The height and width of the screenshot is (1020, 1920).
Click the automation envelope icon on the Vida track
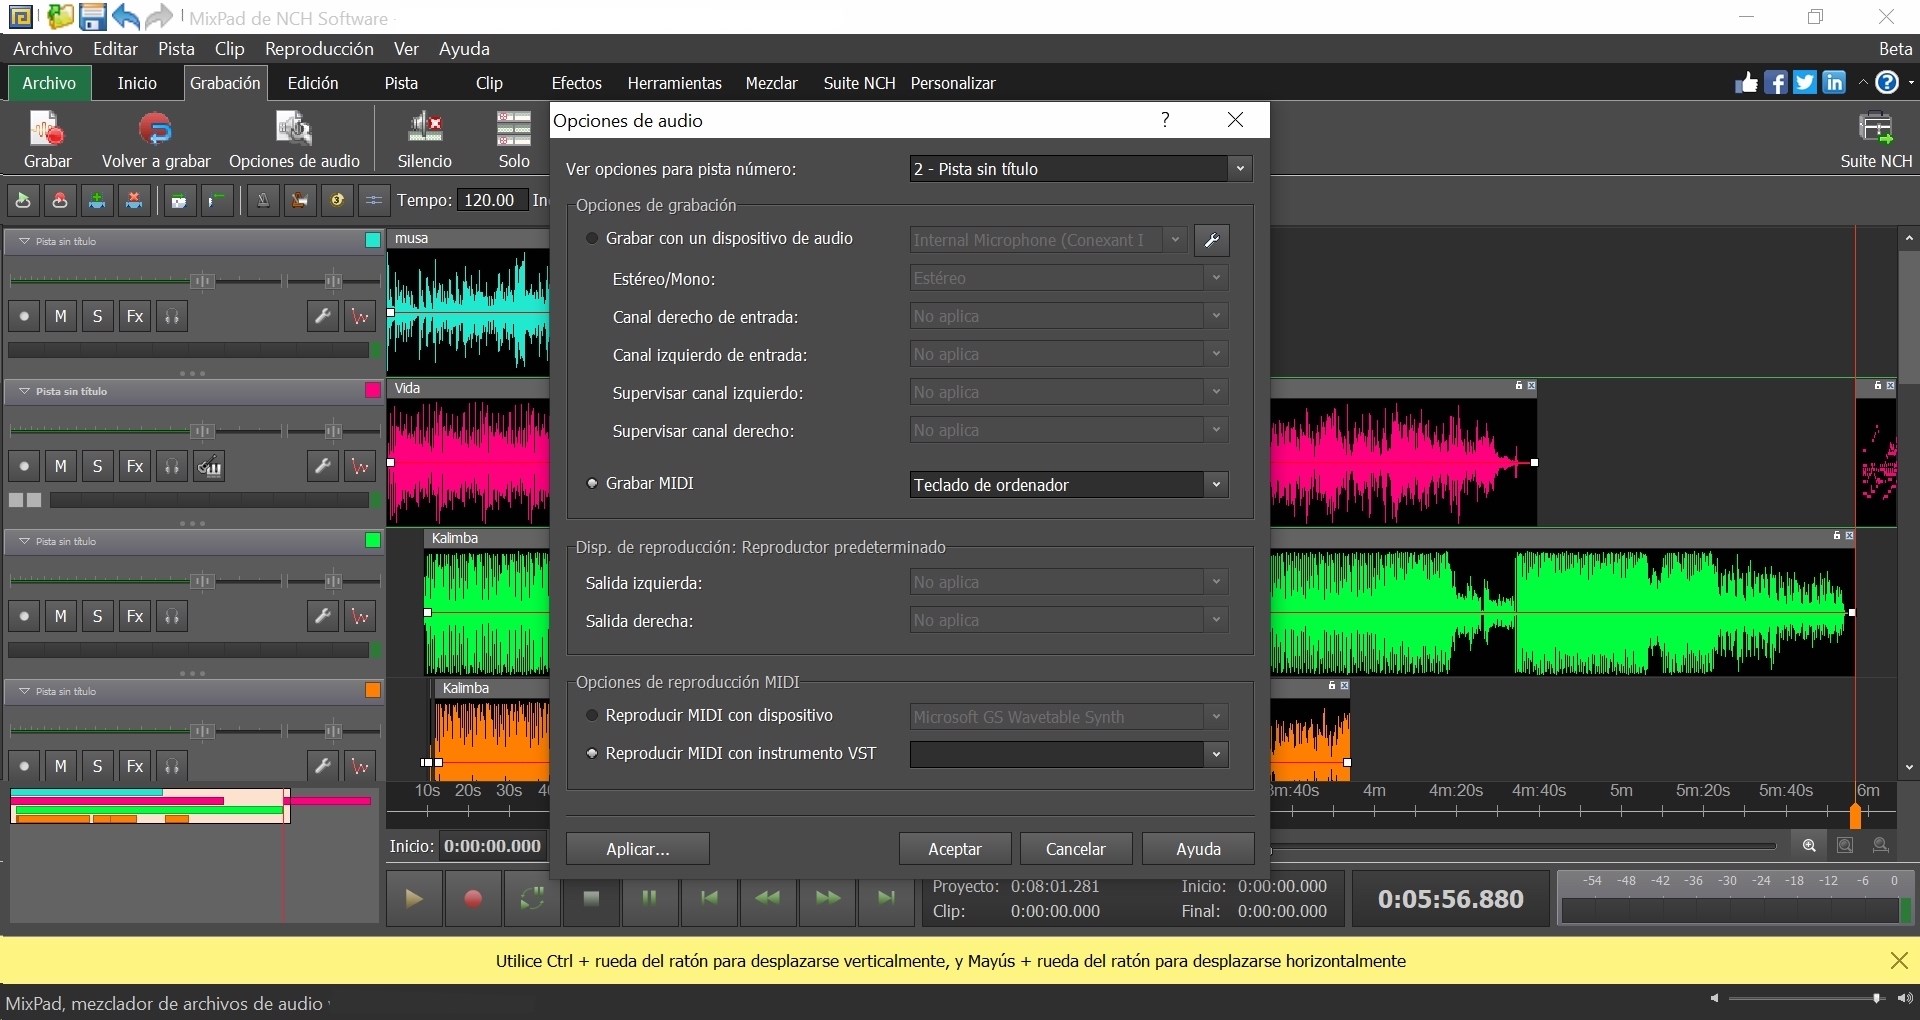tap(360, 466)
